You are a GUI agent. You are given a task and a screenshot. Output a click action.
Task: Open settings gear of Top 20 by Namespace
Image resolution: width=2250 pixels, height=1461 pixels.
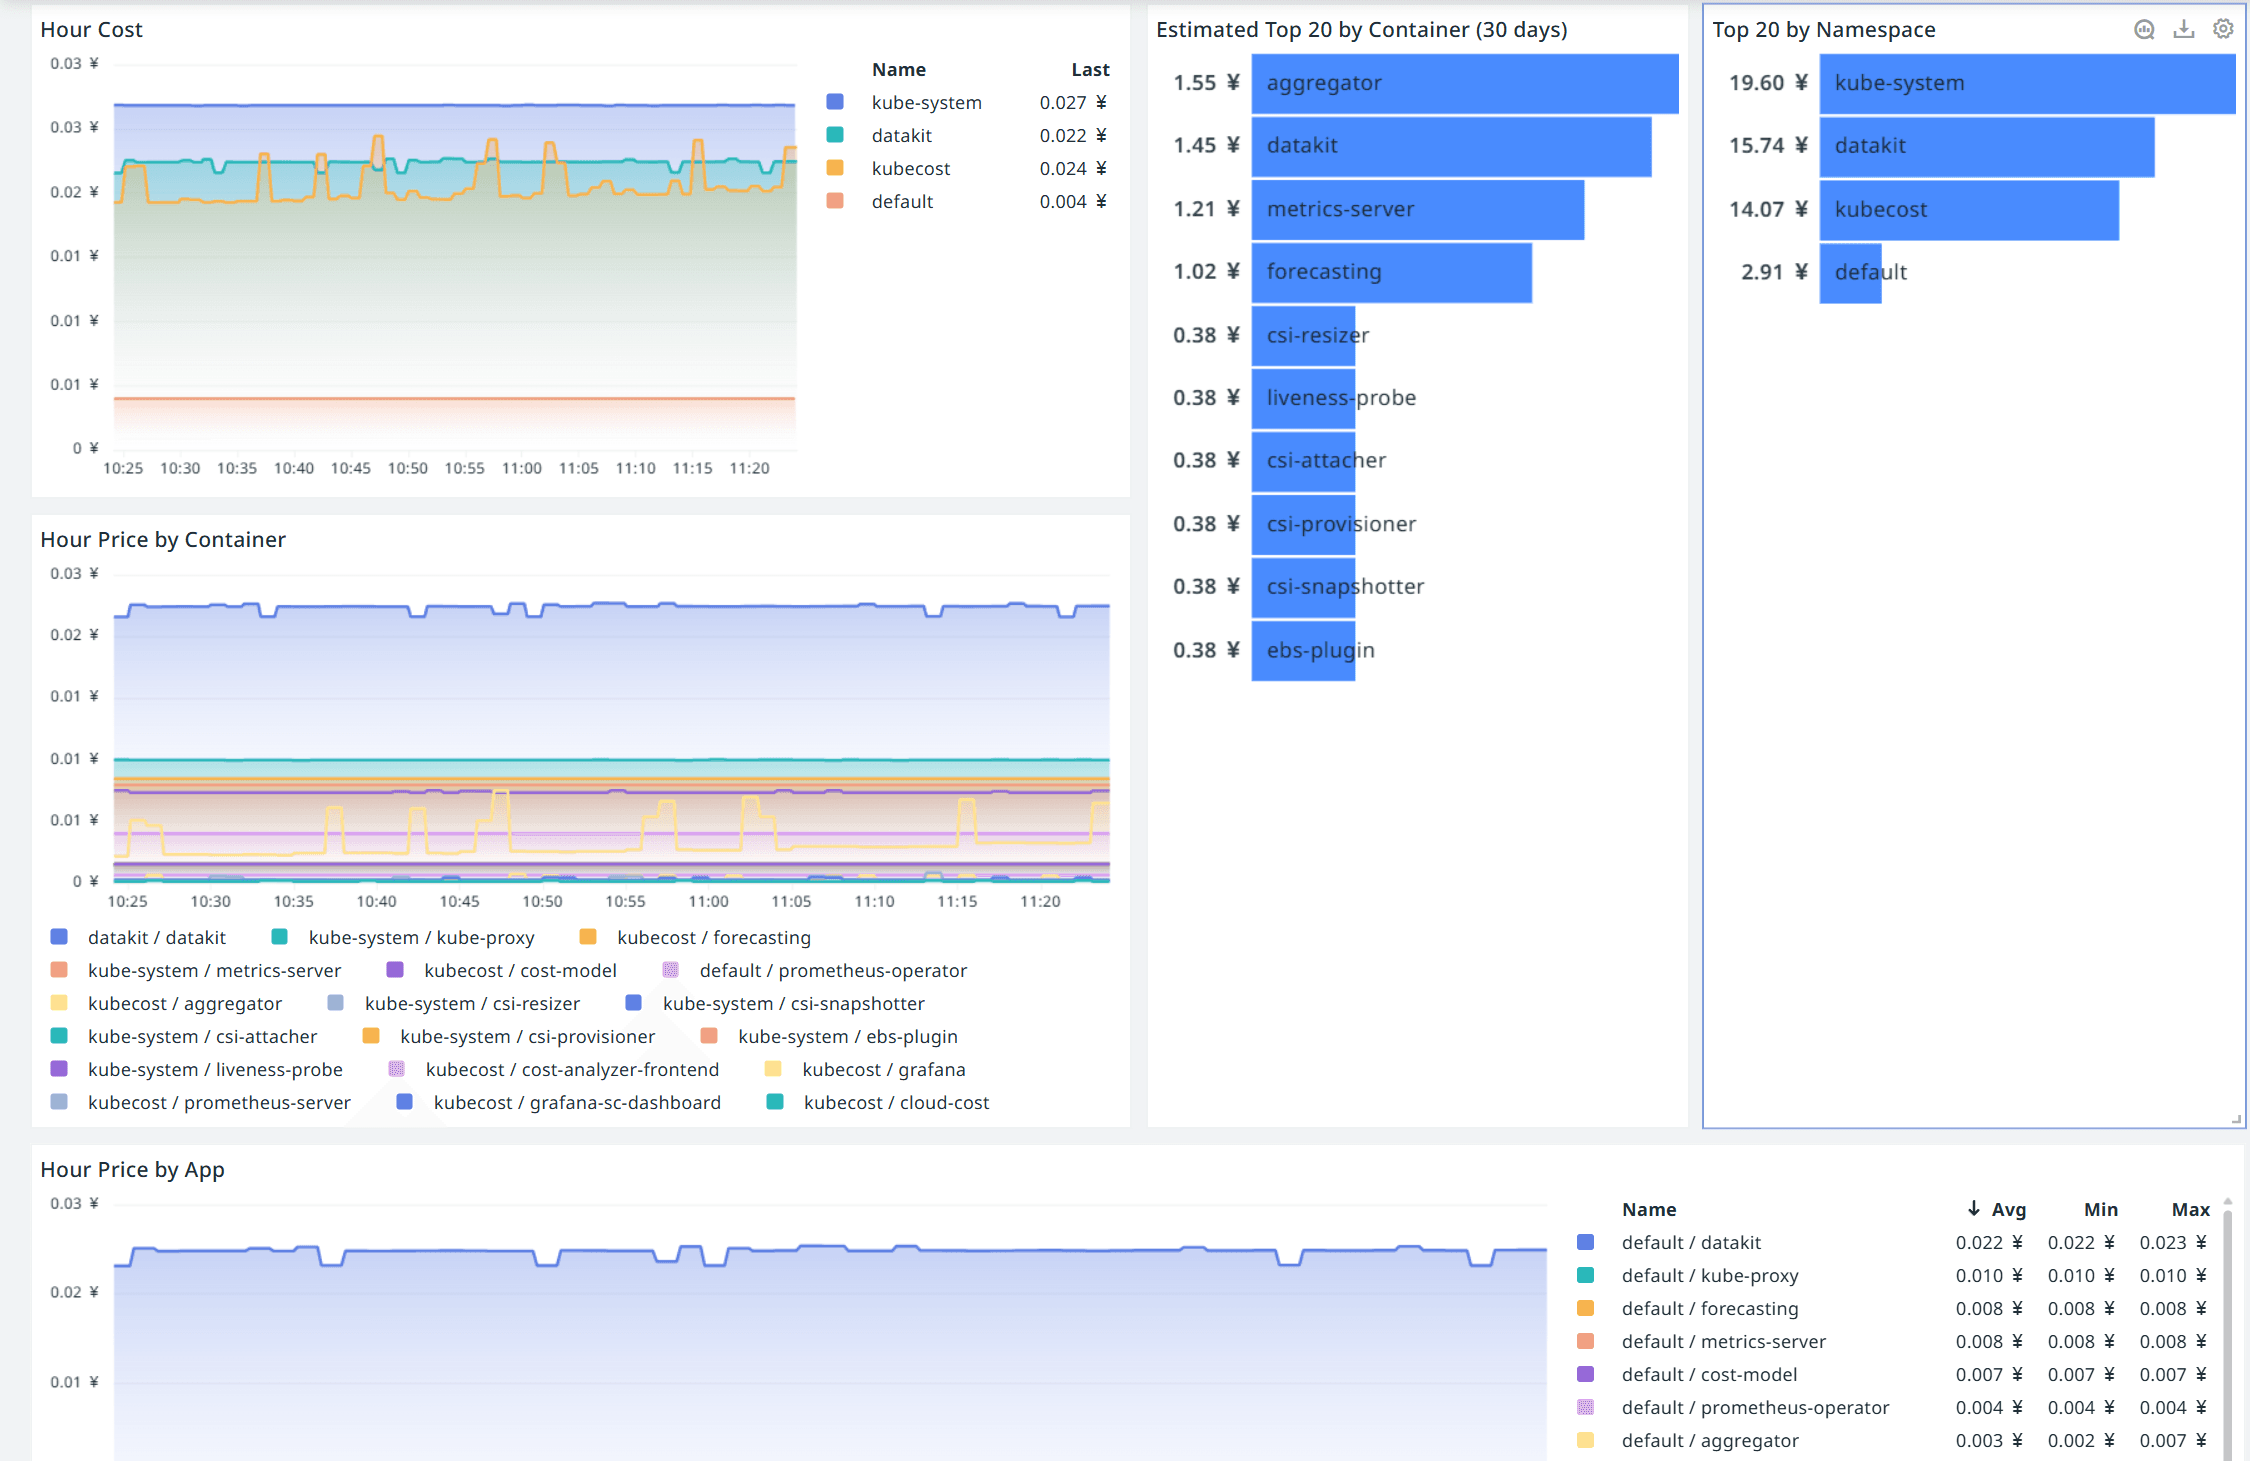click(x=2223, y=29)
